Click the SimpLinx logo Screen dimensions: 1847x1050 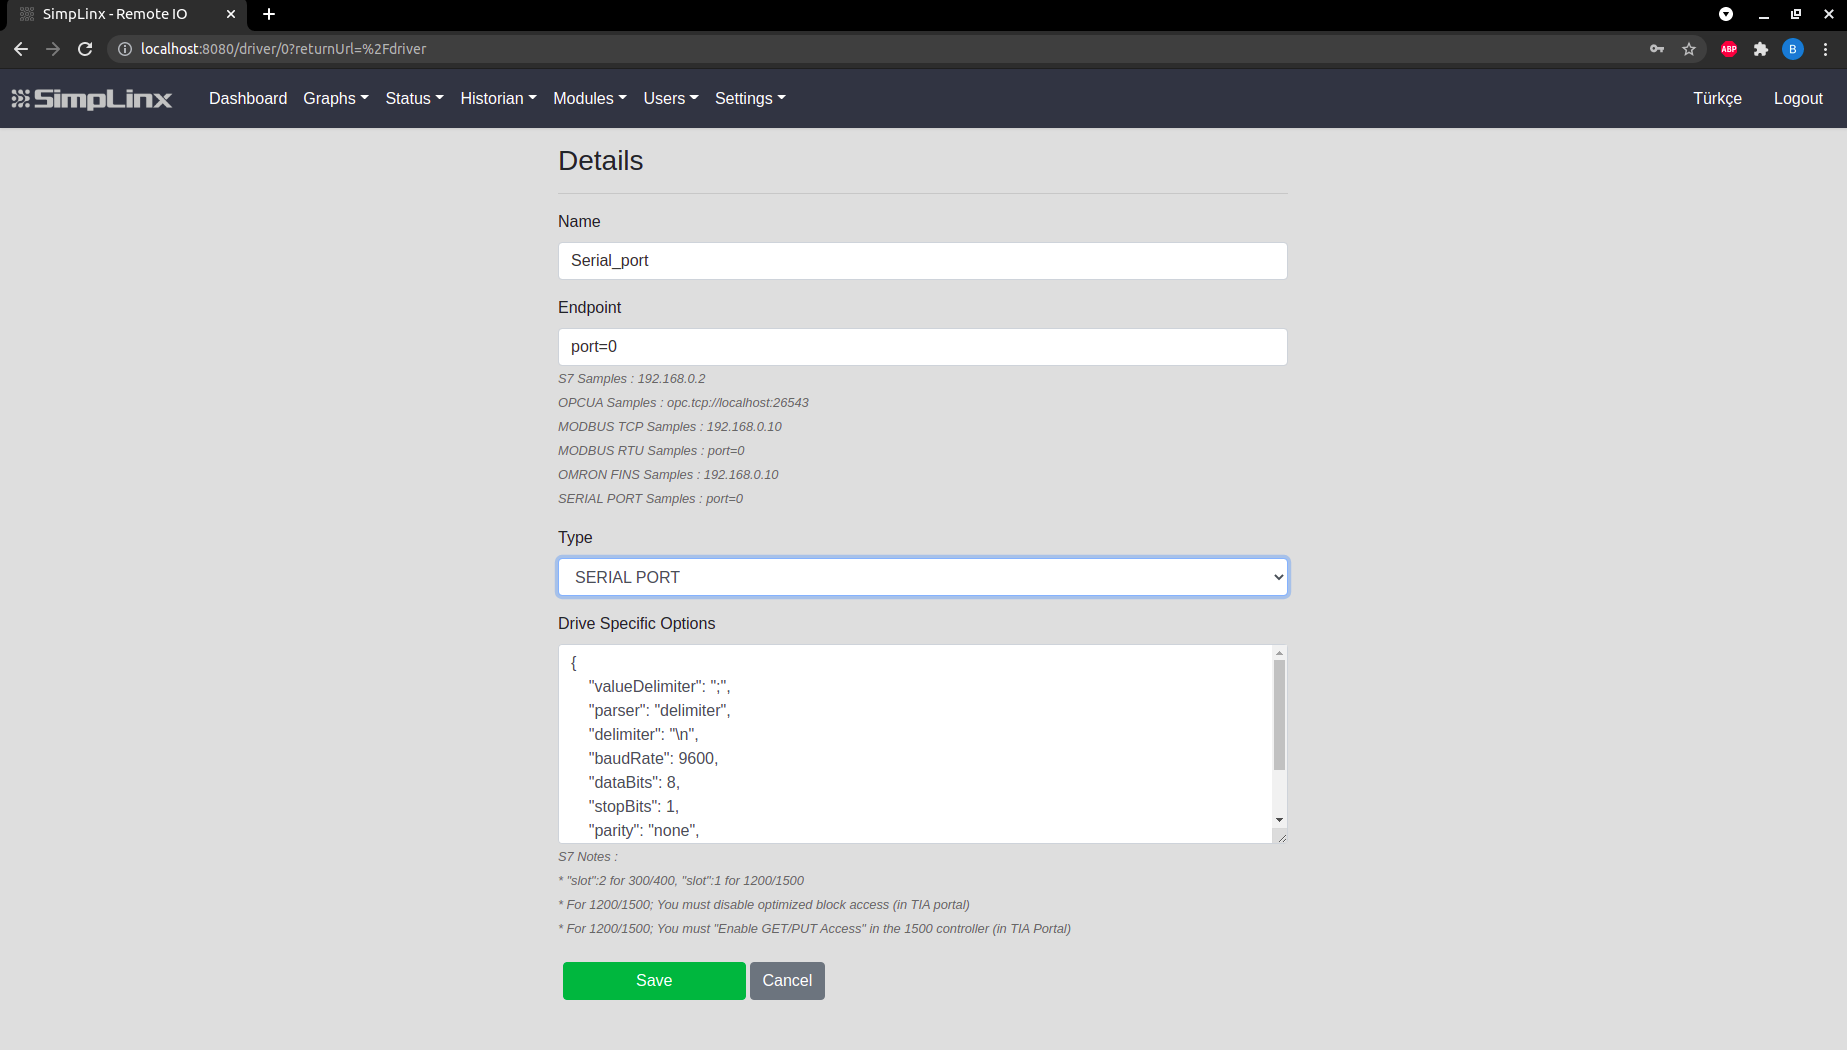pyautogui.click(x=92, y=98)
